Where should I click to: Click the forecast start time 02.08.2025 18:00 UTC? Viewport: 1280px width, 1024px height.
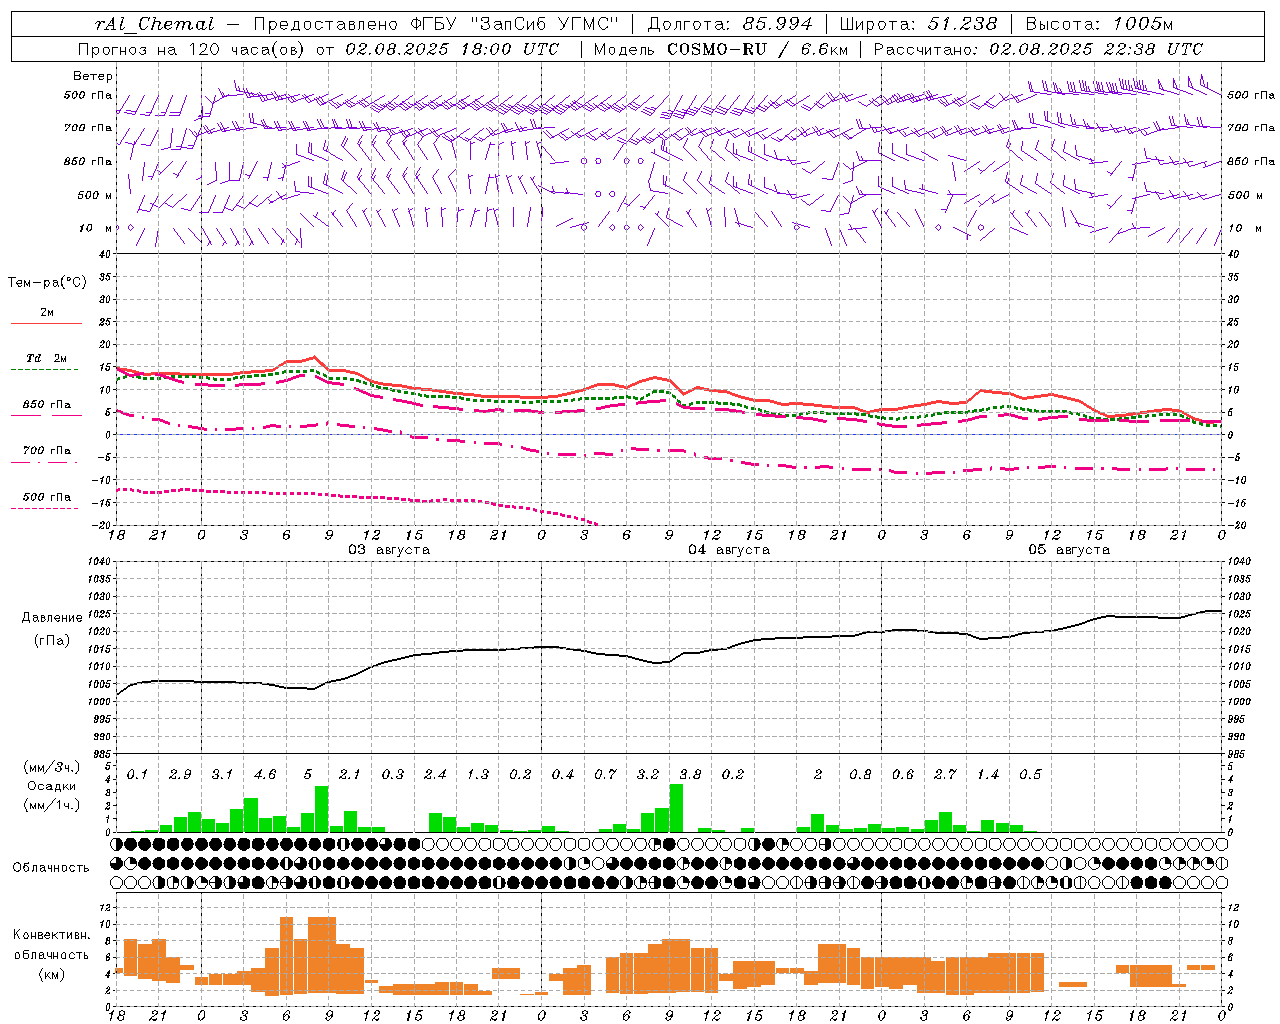coord(451,49)
